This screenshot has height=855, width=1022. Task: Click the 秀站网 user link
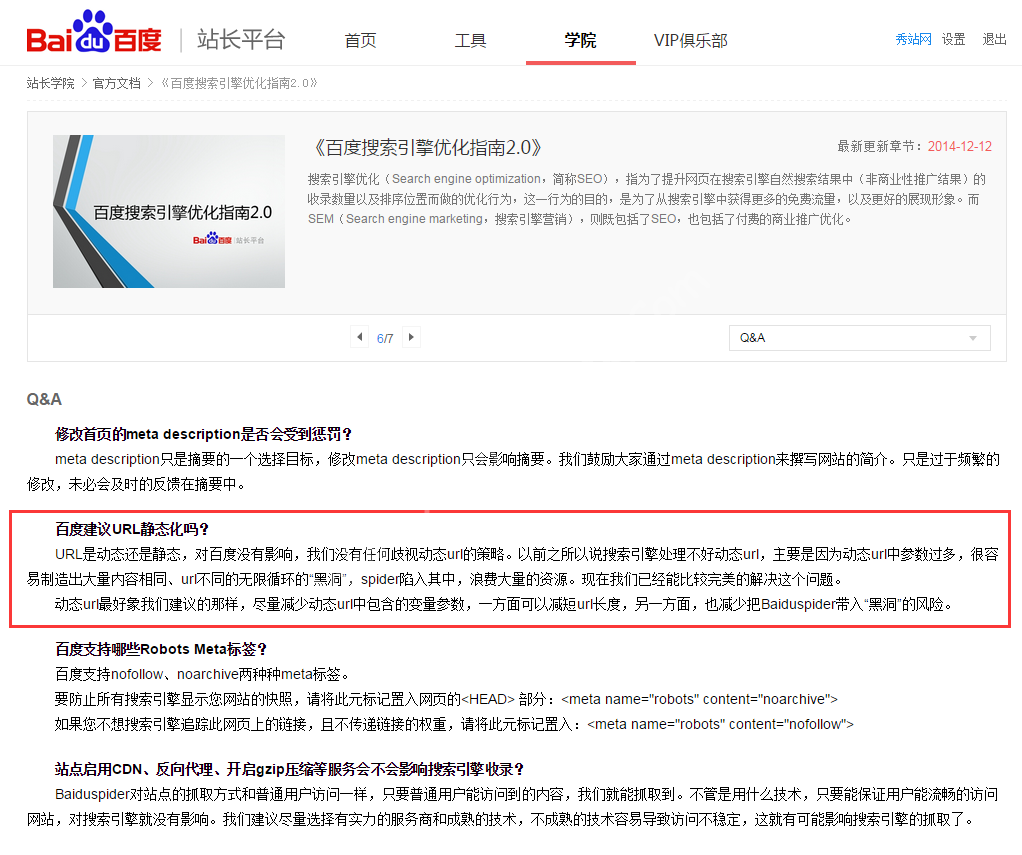tap(913, 39)
